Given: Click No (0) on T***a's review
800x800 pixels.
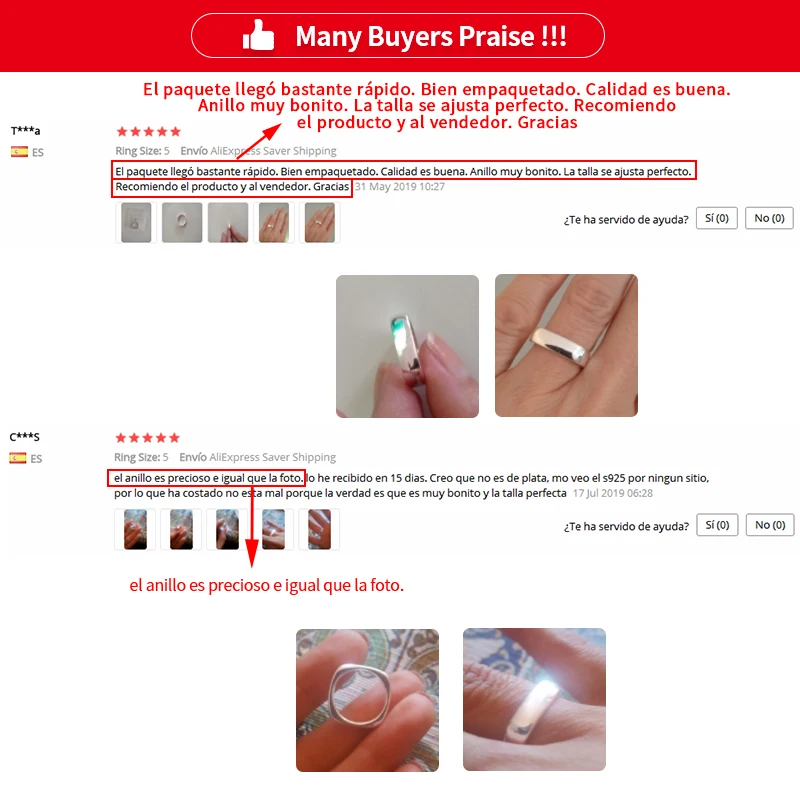Looking at the screenshot, I should coord(769,218).
